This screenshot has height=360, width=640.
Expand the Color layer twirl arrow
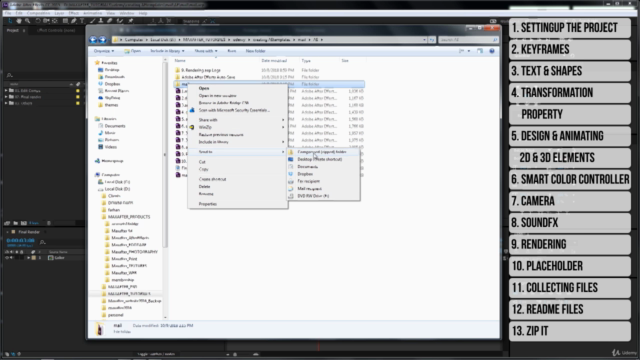[28, 258]
